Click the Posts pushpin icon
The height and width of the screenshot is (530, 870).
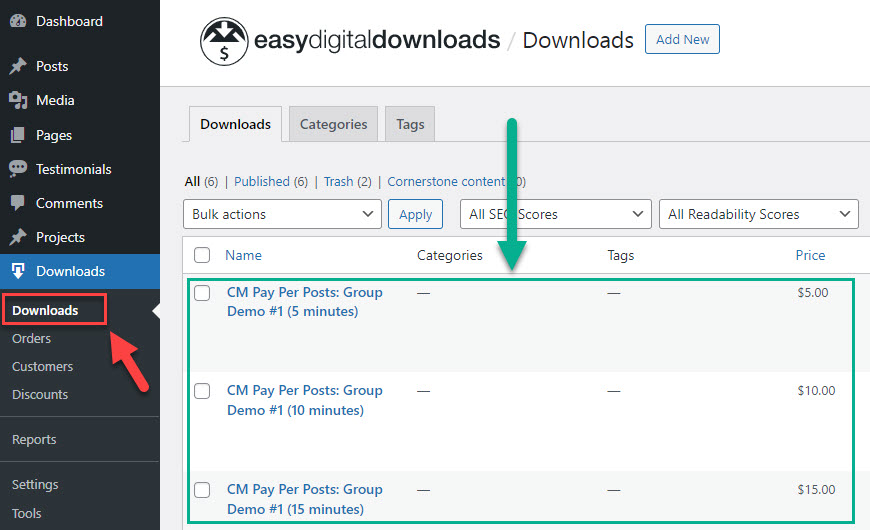point(18,66)
